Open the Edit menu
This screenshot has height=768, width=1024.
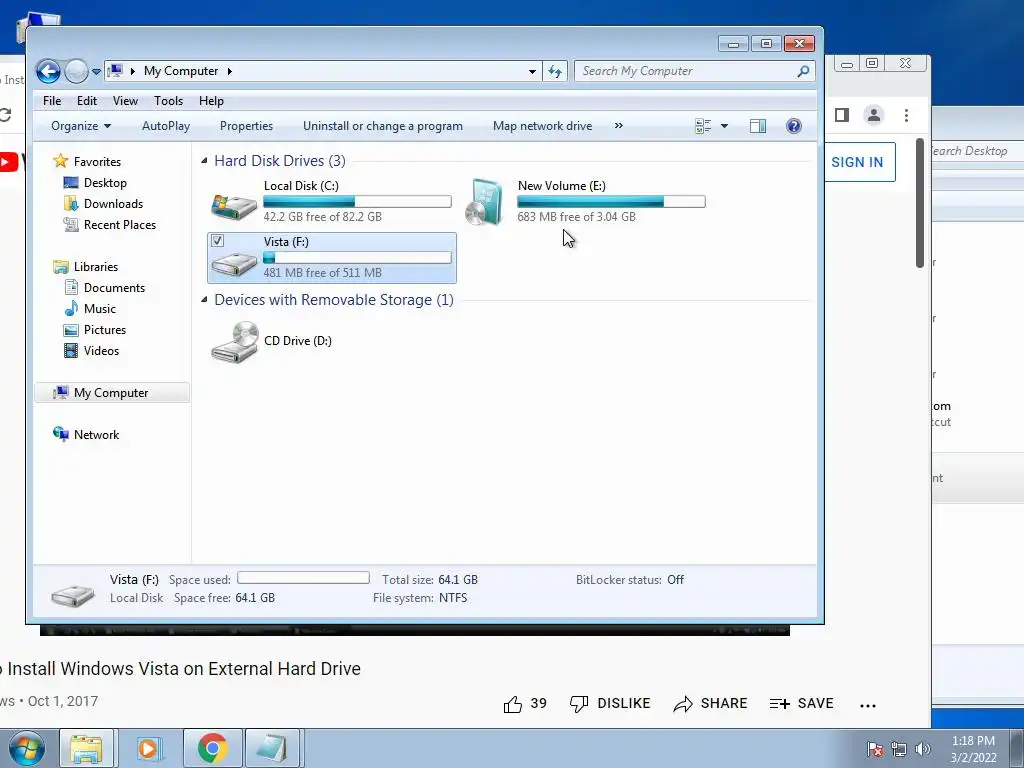pyautogui.click(x=86, y=101)
